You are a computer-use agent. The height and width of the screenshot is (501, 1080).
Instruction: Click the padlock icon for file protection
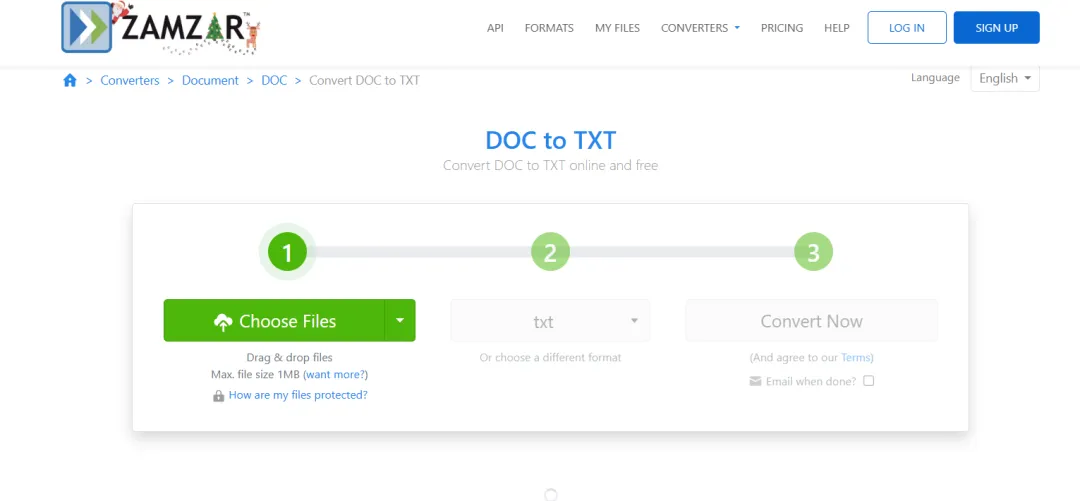click(218, 396)
